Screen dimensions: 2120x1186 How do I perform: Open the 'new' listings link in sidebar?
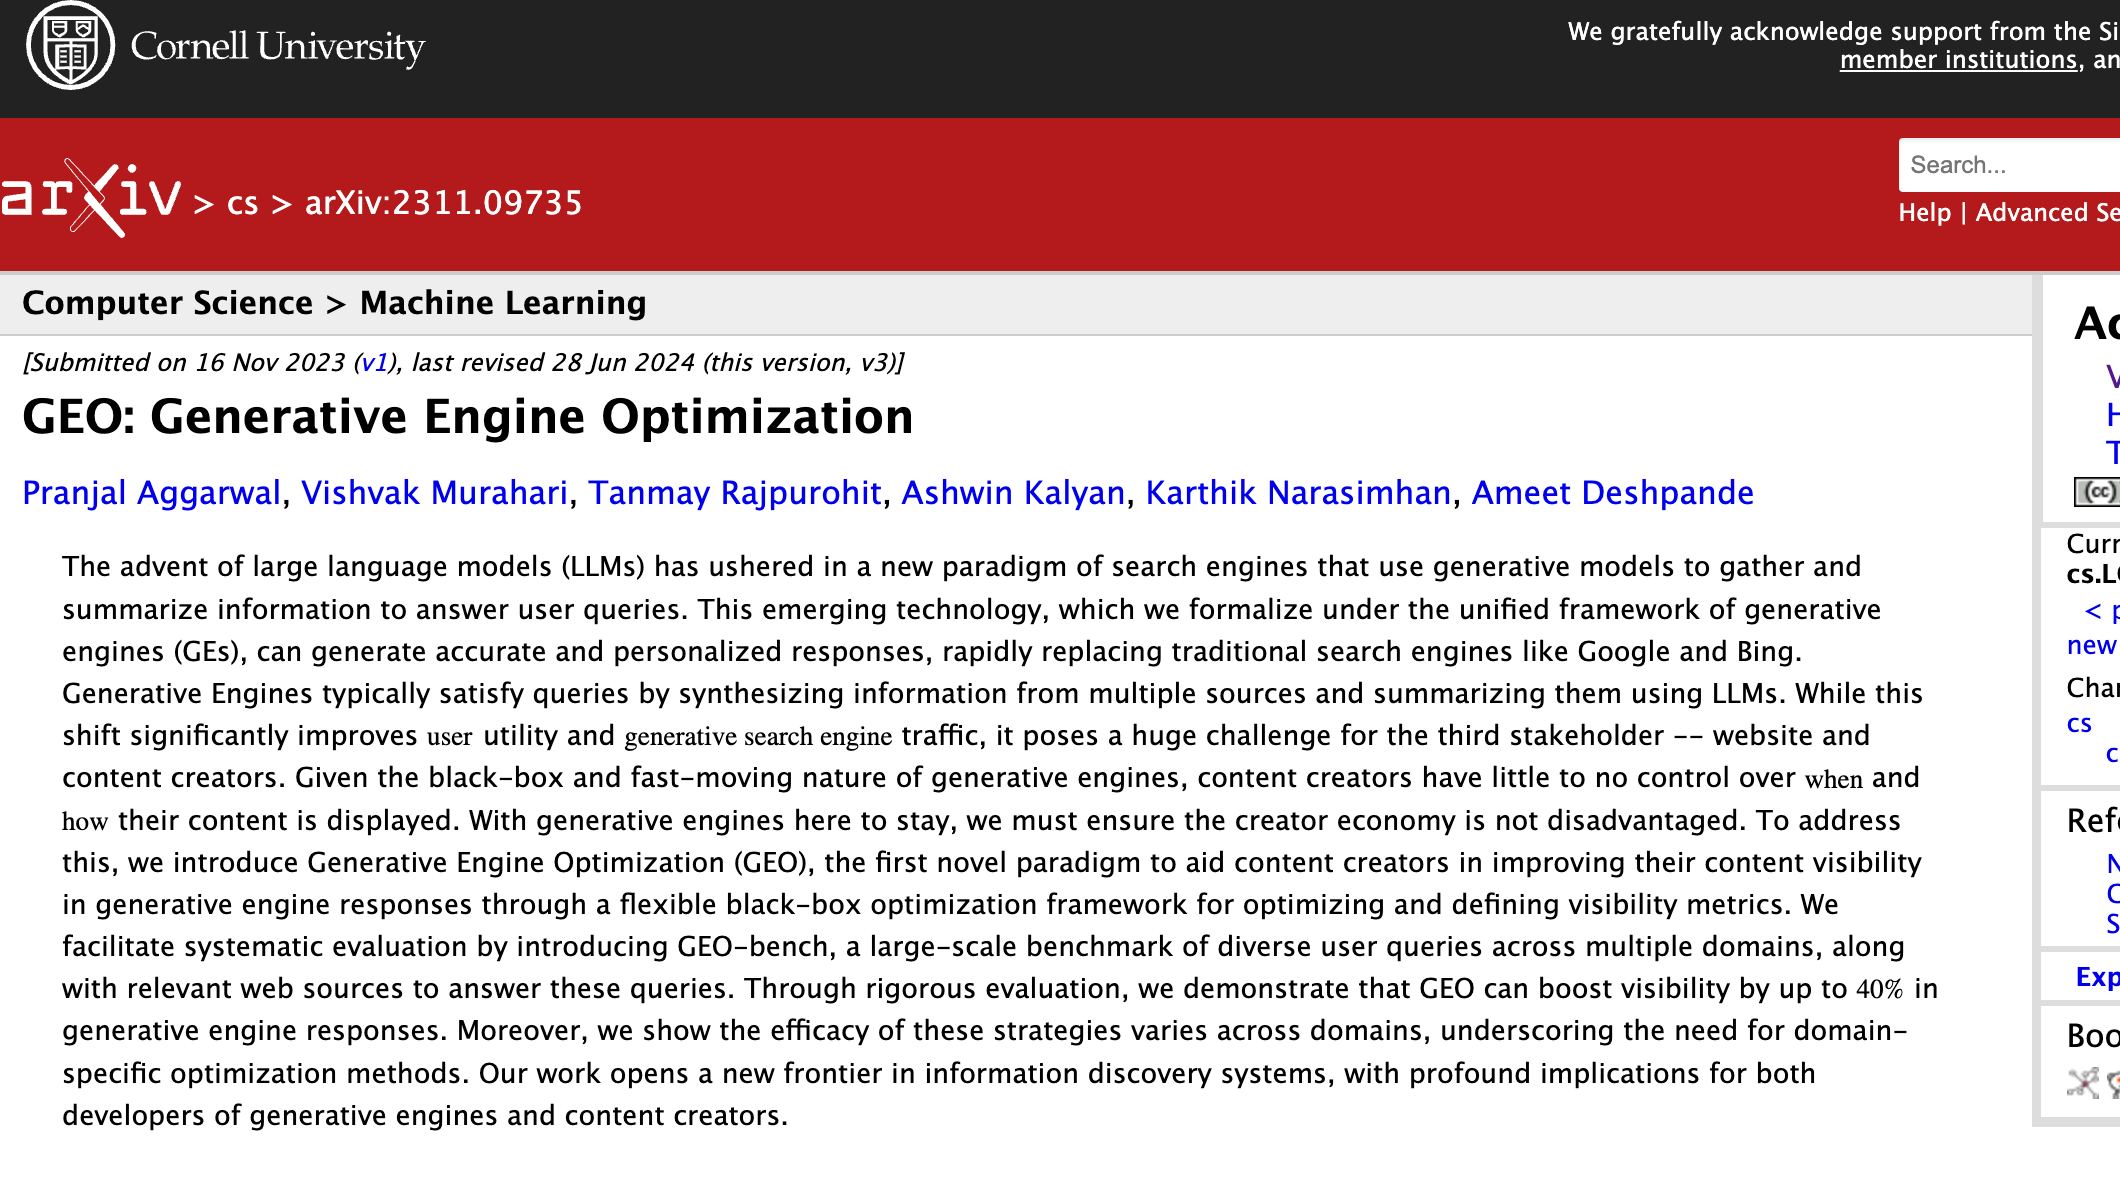click(x=2091, y=646)
